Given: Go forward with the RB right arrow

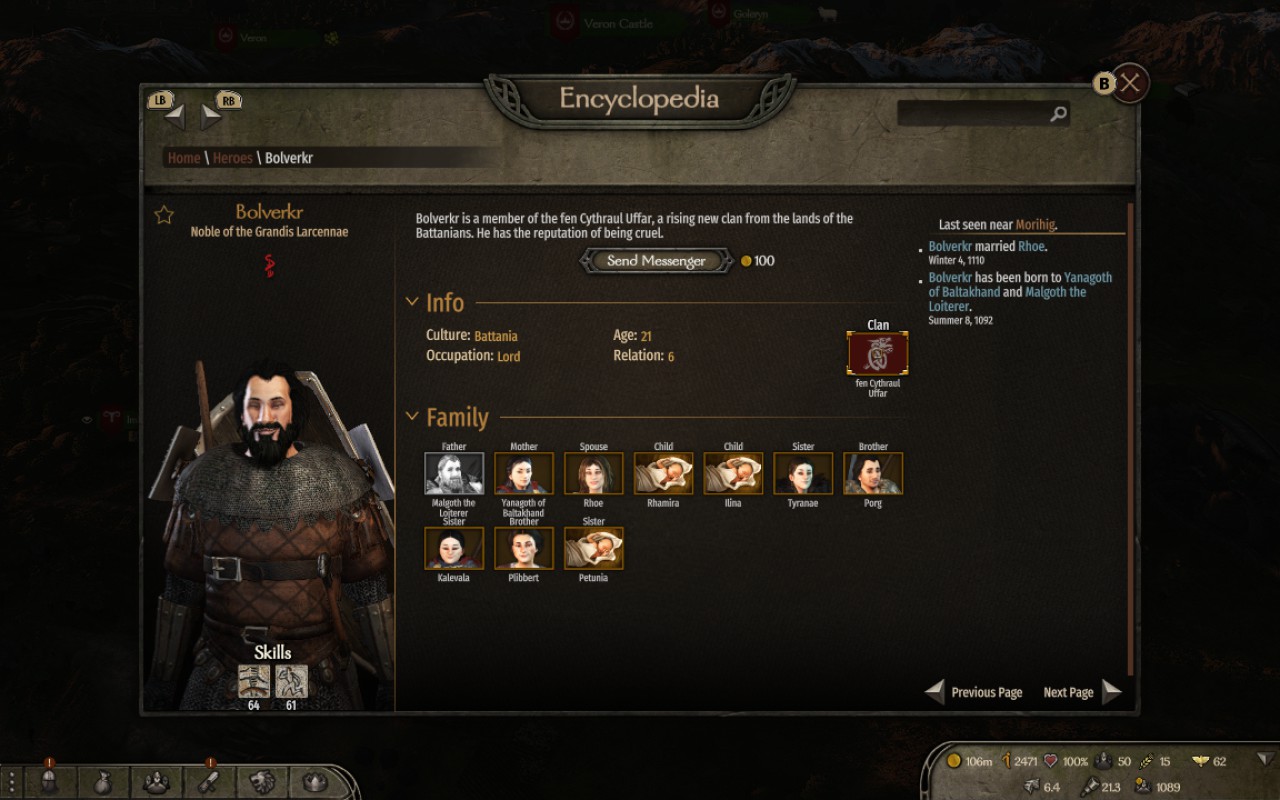Looking at the screenshot, I should pyautogui.click(x=210, y=117).
